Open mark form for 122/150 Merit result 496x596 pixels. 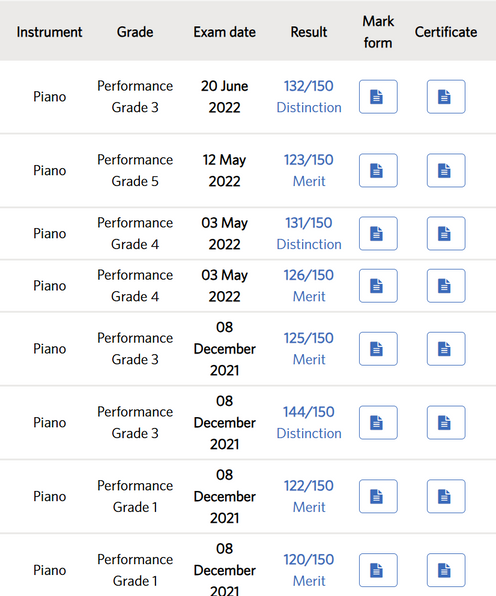[x=378, y=496]
